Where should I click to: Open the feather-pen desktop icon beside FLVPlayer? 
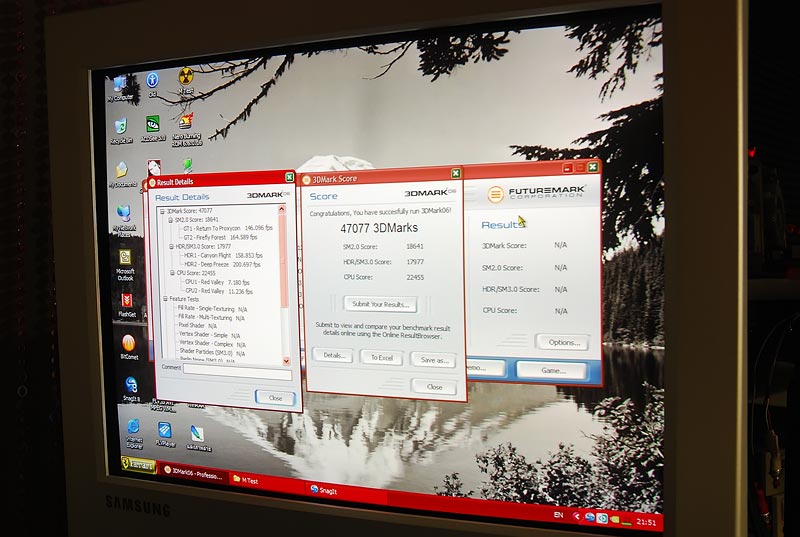(x=197, y=438)
